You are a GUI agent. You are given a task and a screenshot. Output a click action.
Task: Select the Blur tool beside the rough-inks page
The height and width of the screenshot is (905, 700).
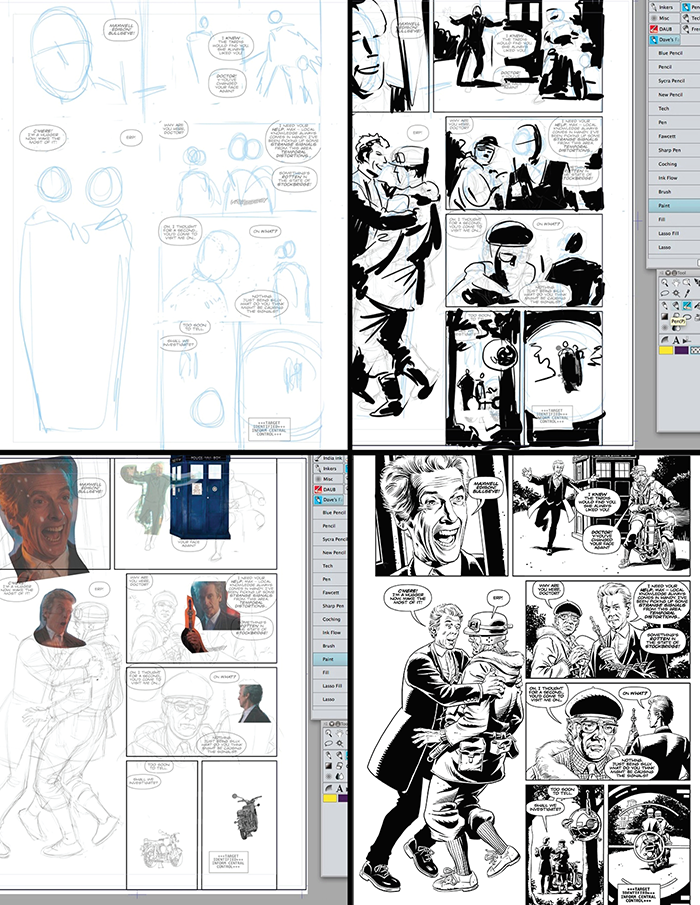click(x=665, y=327)
